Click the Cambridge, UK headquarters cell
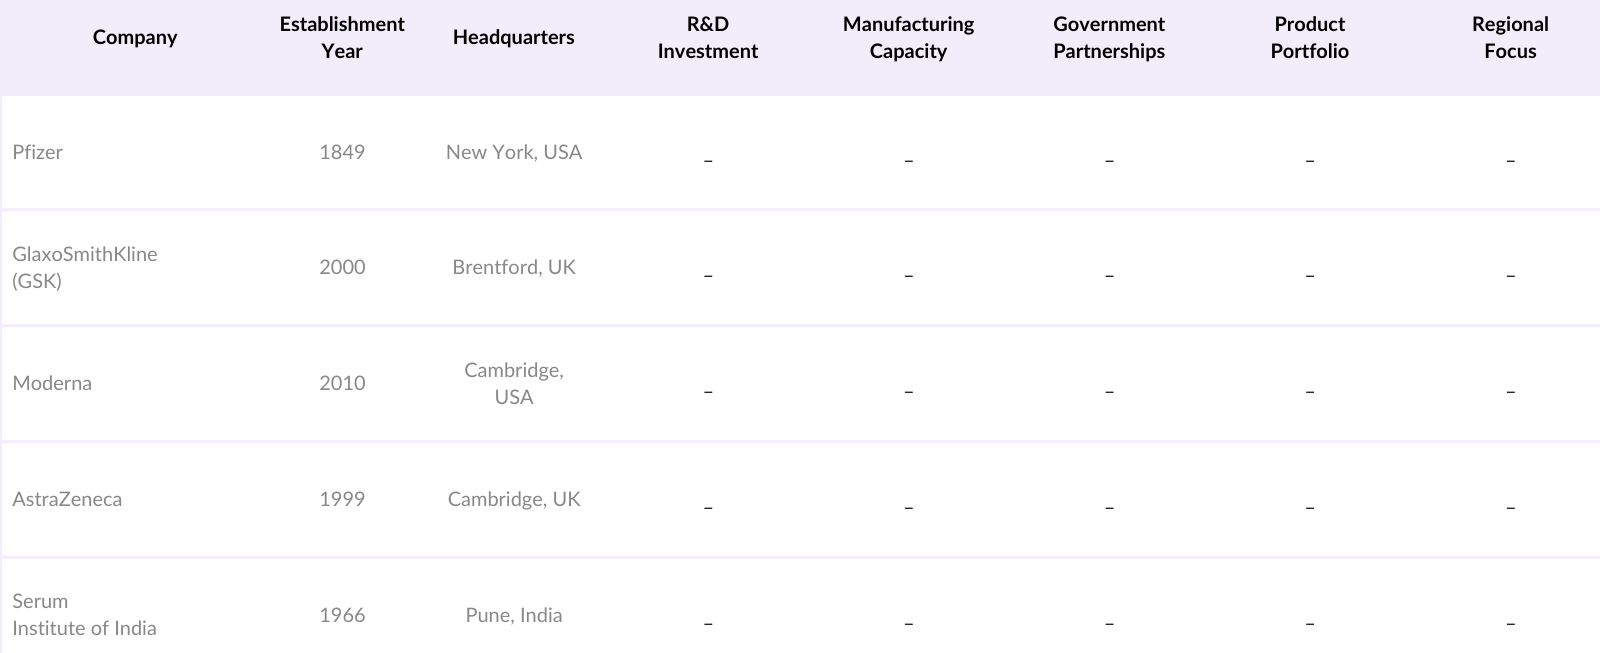1600x653 pixels. (514, 499)
